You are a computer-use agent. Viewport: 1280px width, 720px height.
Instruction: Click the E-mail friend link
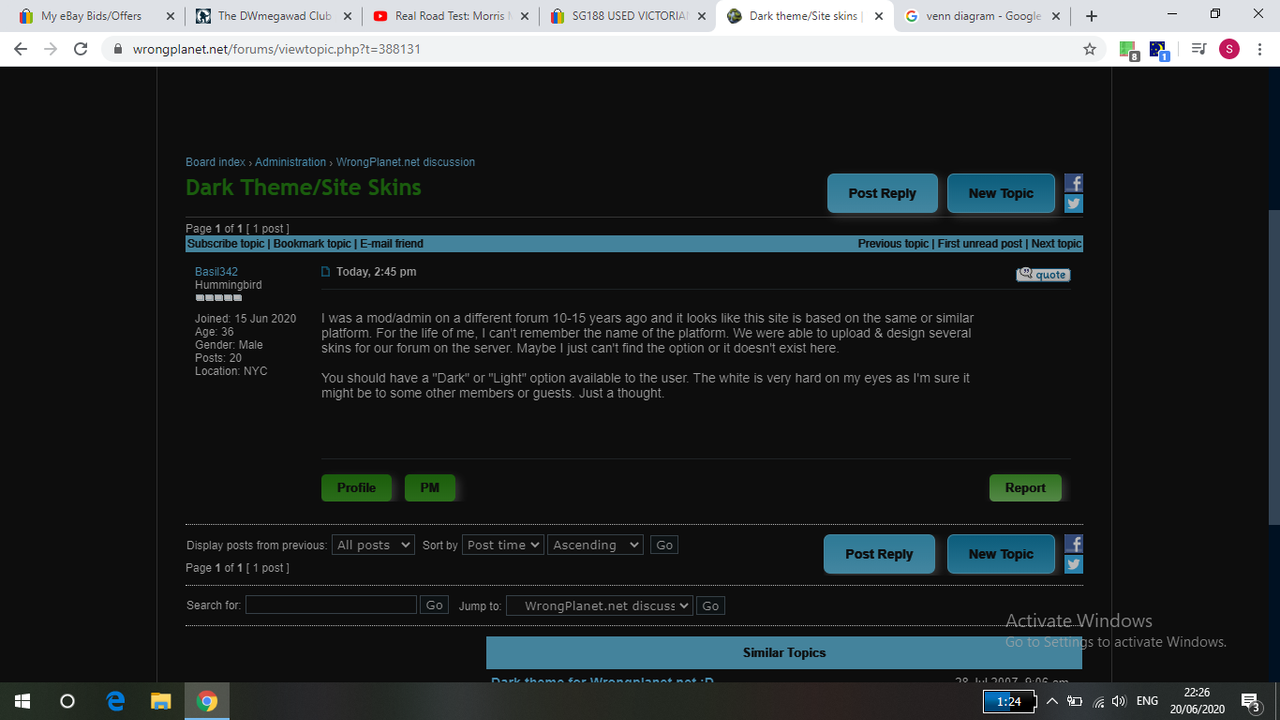392,244
